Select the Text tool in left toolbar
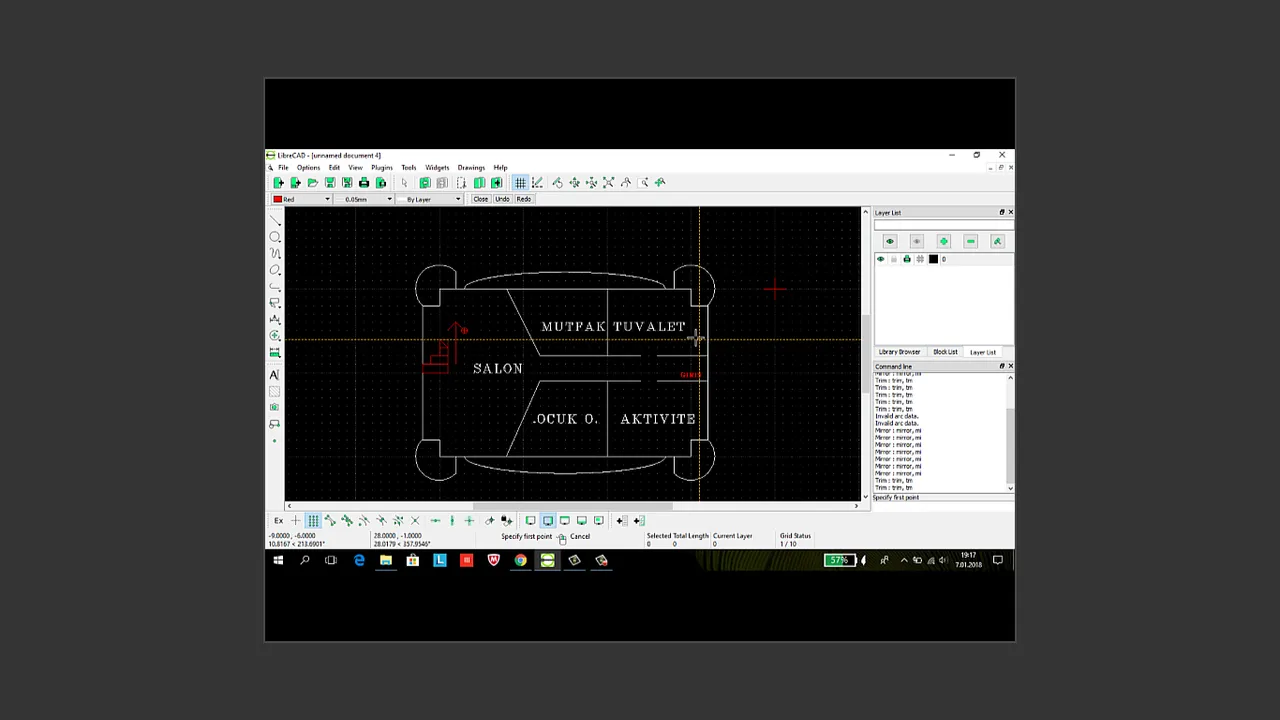Screen dimensions: 1280x720 point(275,374)
